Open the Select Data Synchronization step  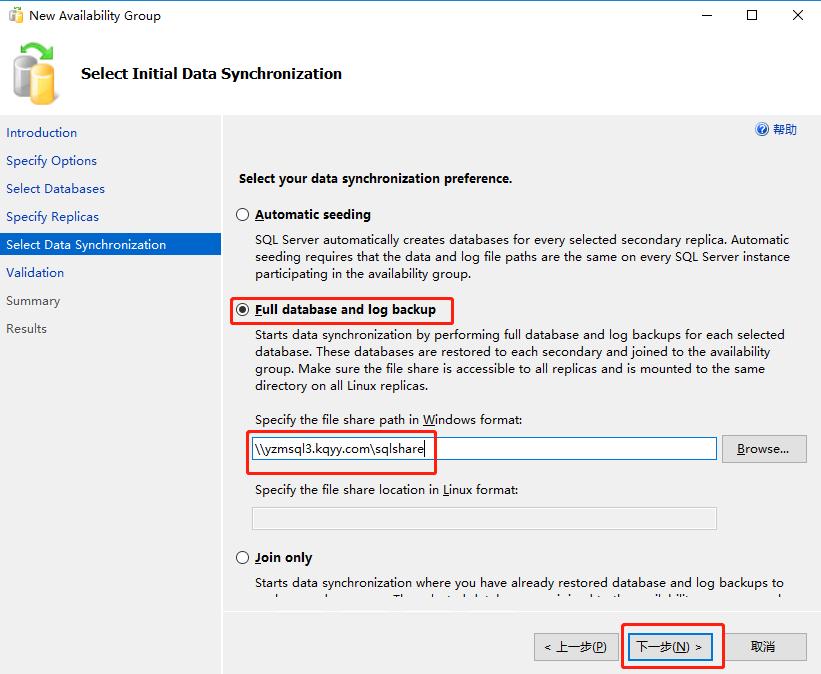pyautogui.click(x=86, y=245)
